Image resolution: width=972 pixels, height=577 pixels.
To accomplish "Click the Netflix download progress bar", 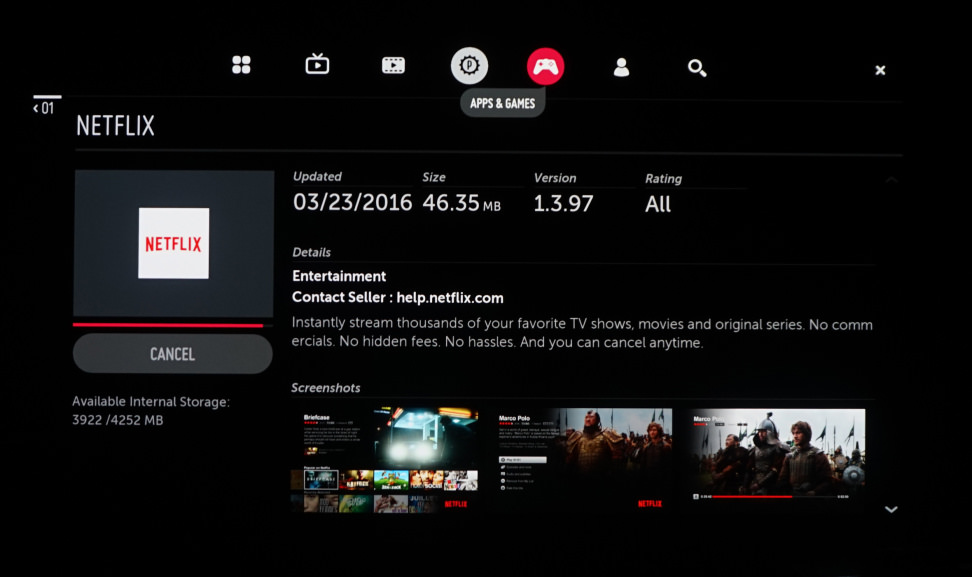I will 172,325.
